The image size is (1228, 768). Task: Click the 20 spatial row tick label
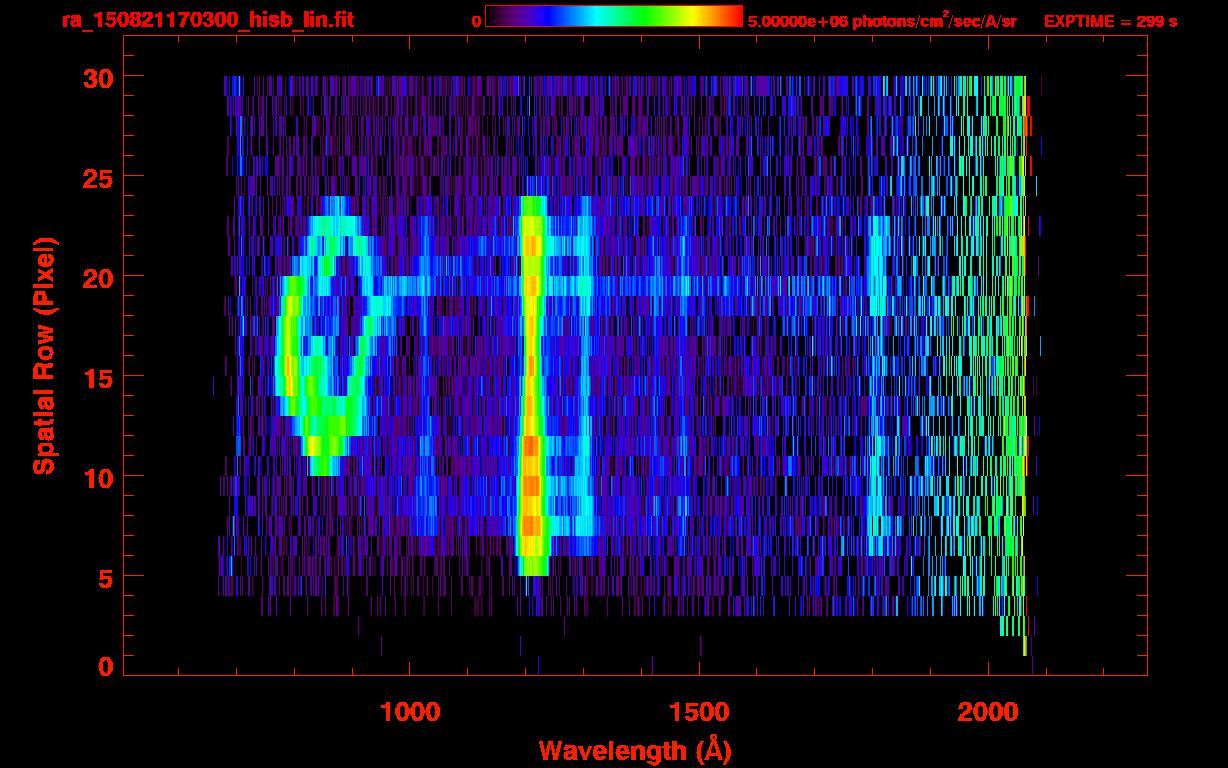[97, 277]
